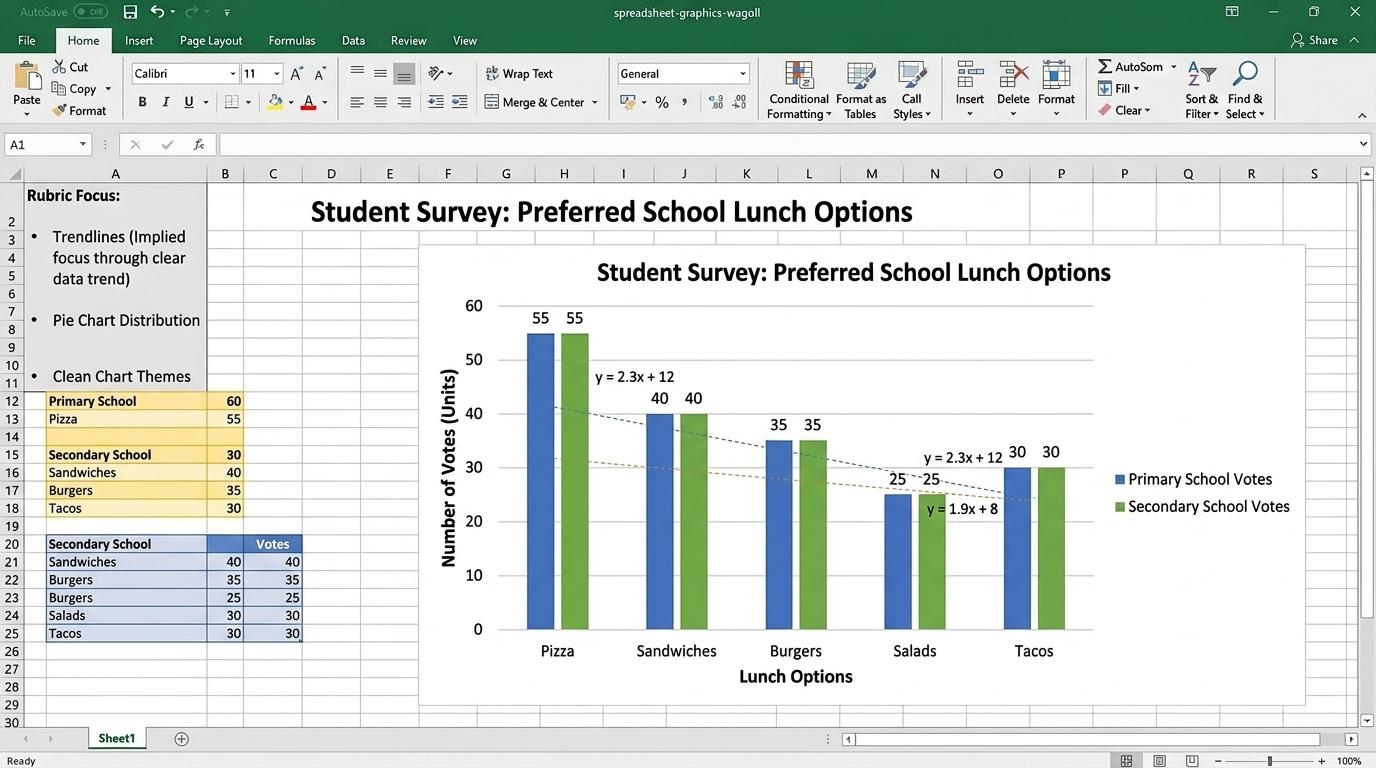Select the Sheet1 sheet tab

117,739
